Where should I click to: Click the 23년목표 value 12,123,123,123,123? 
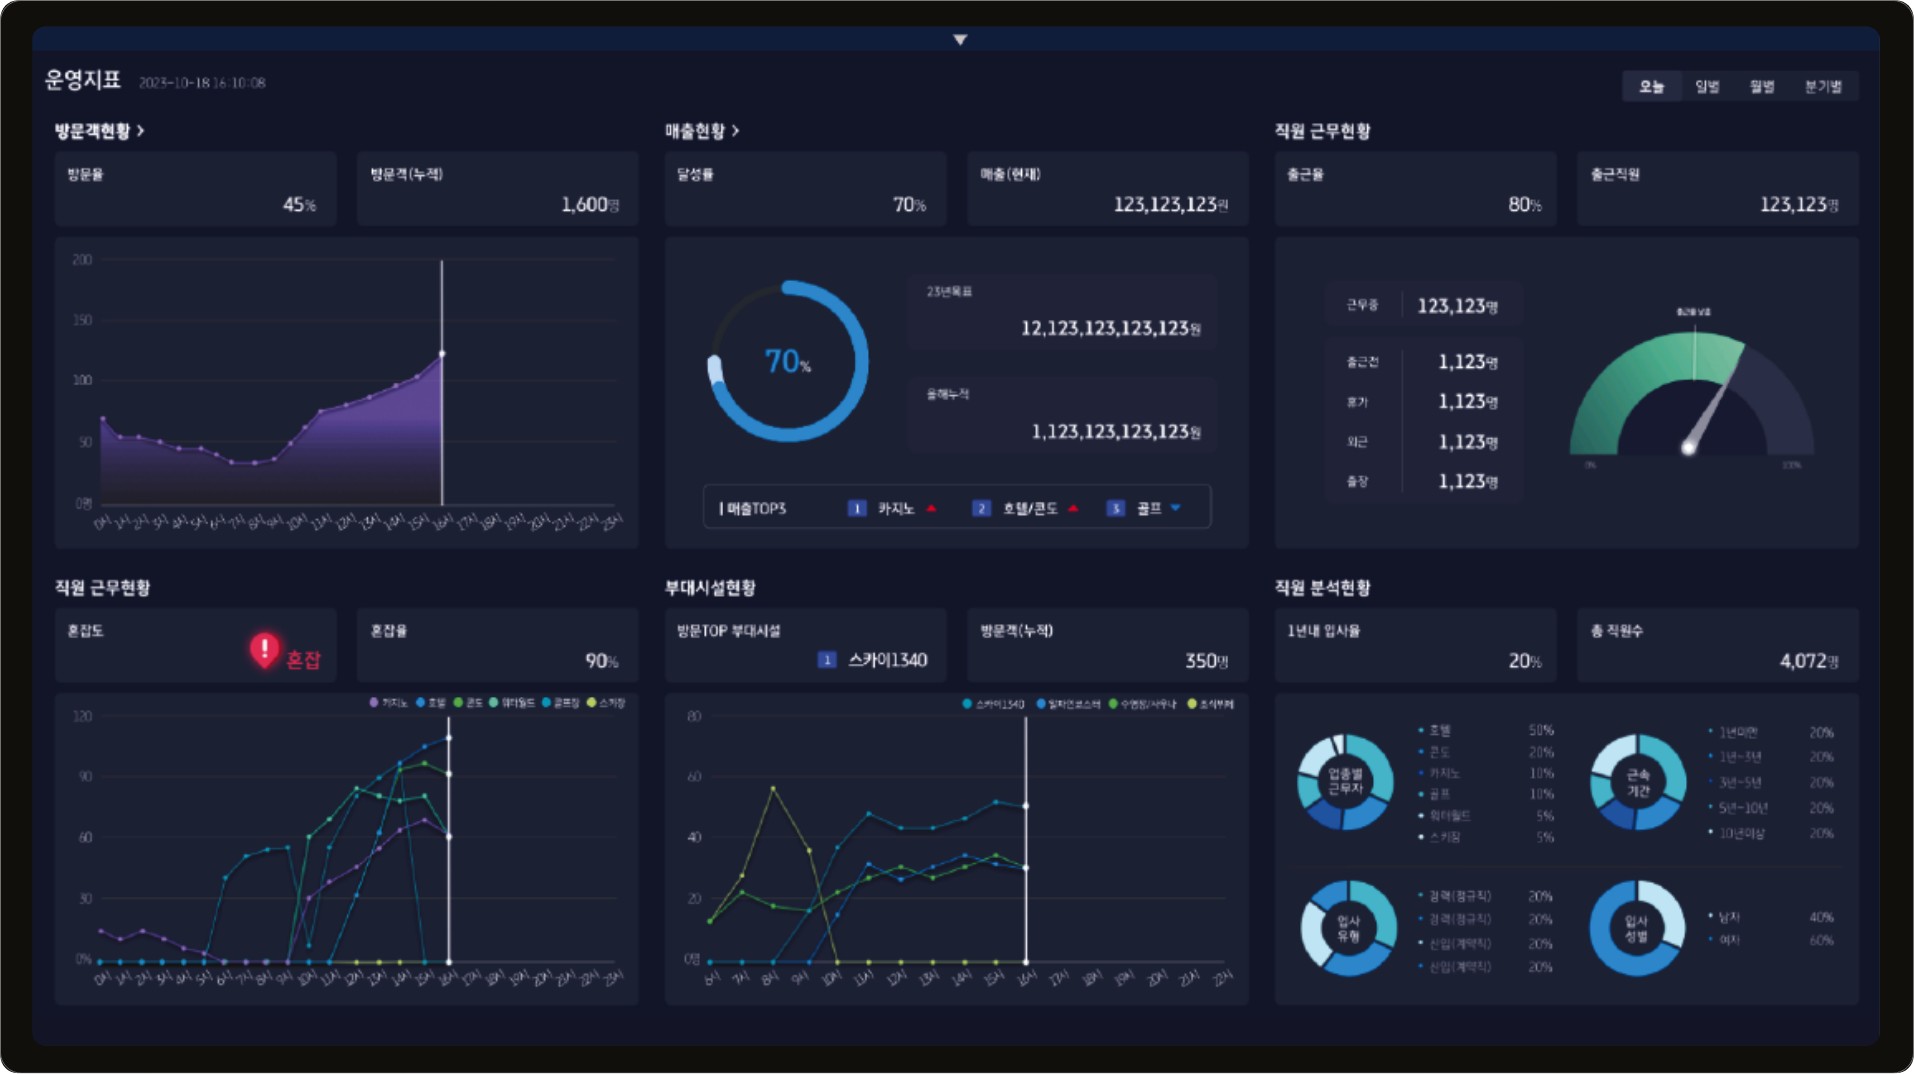click(1111, 328)
